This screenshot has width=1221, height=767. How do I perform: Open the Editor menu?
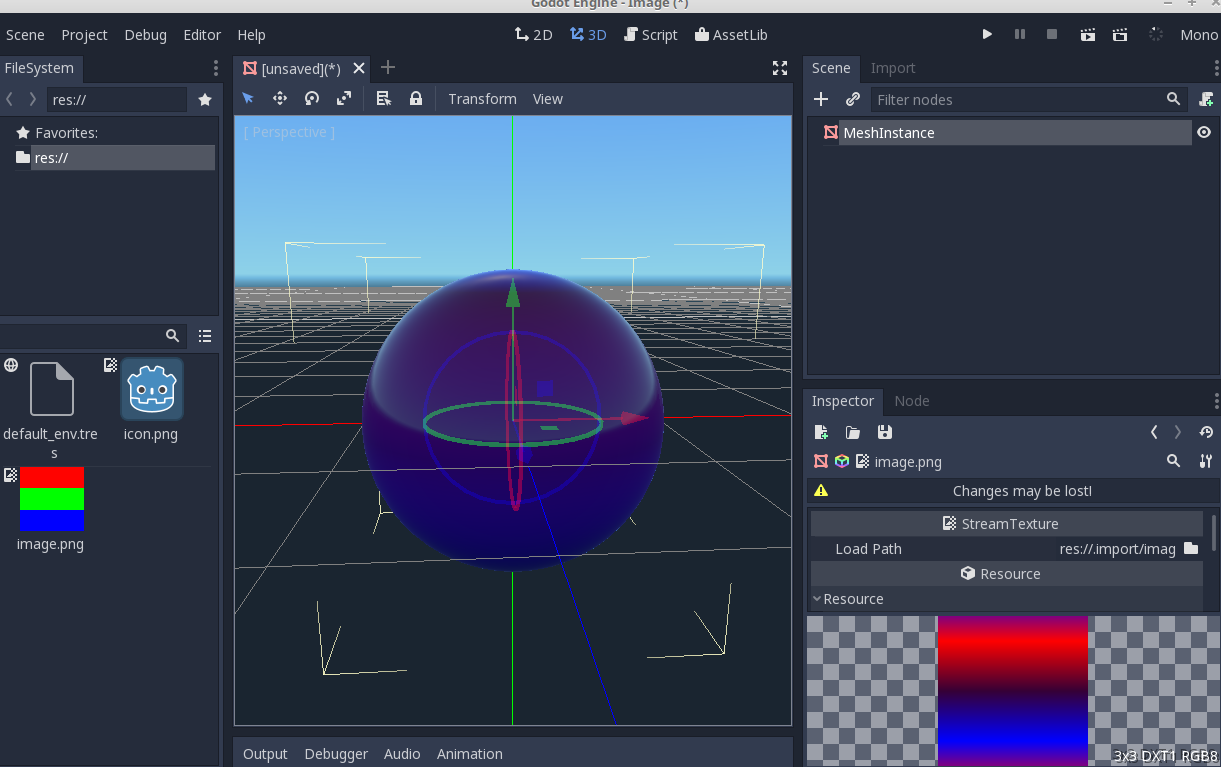(202, 34)
